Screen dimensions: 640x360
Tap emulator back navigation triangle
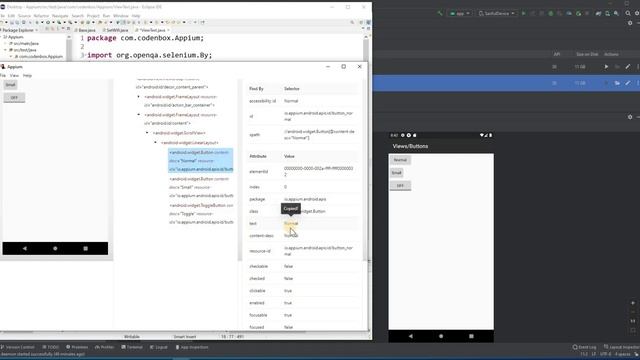(411, 336)
